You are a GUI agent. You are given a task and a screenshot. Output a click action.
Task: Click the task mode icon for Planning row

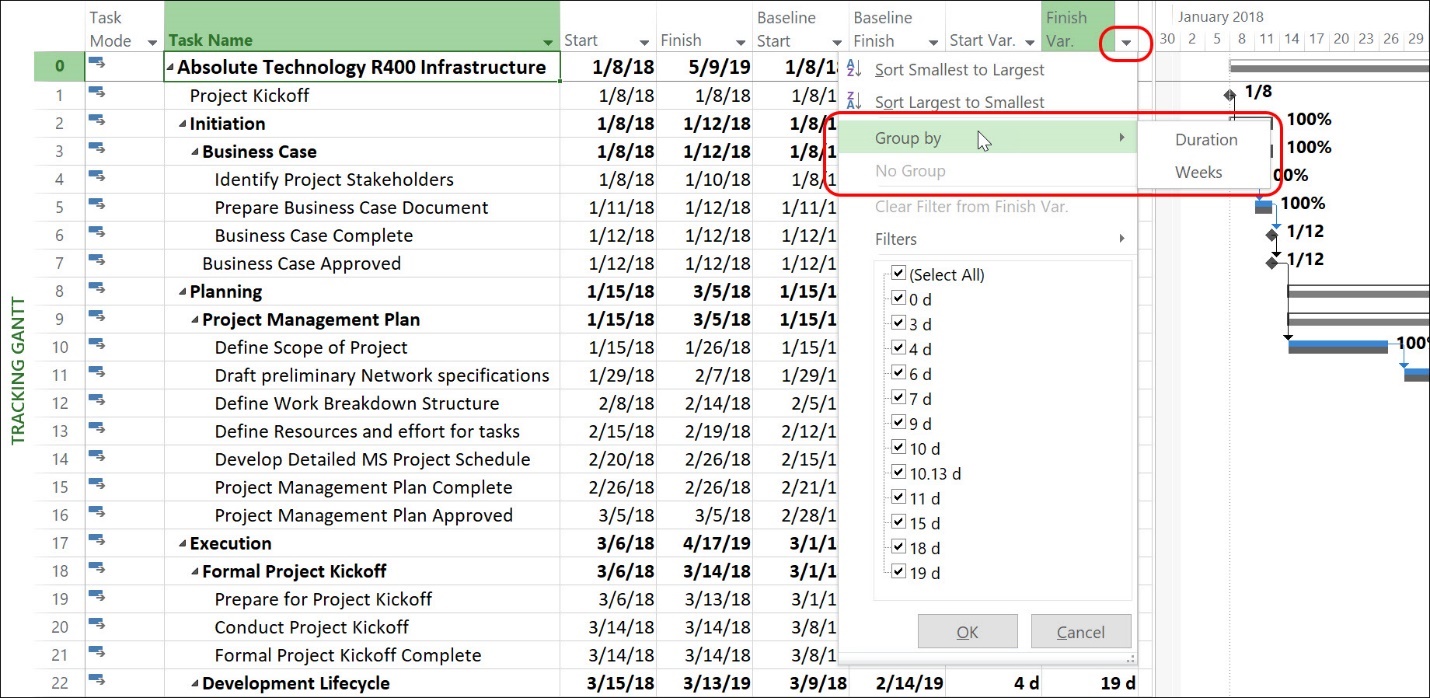click(97, 288)
